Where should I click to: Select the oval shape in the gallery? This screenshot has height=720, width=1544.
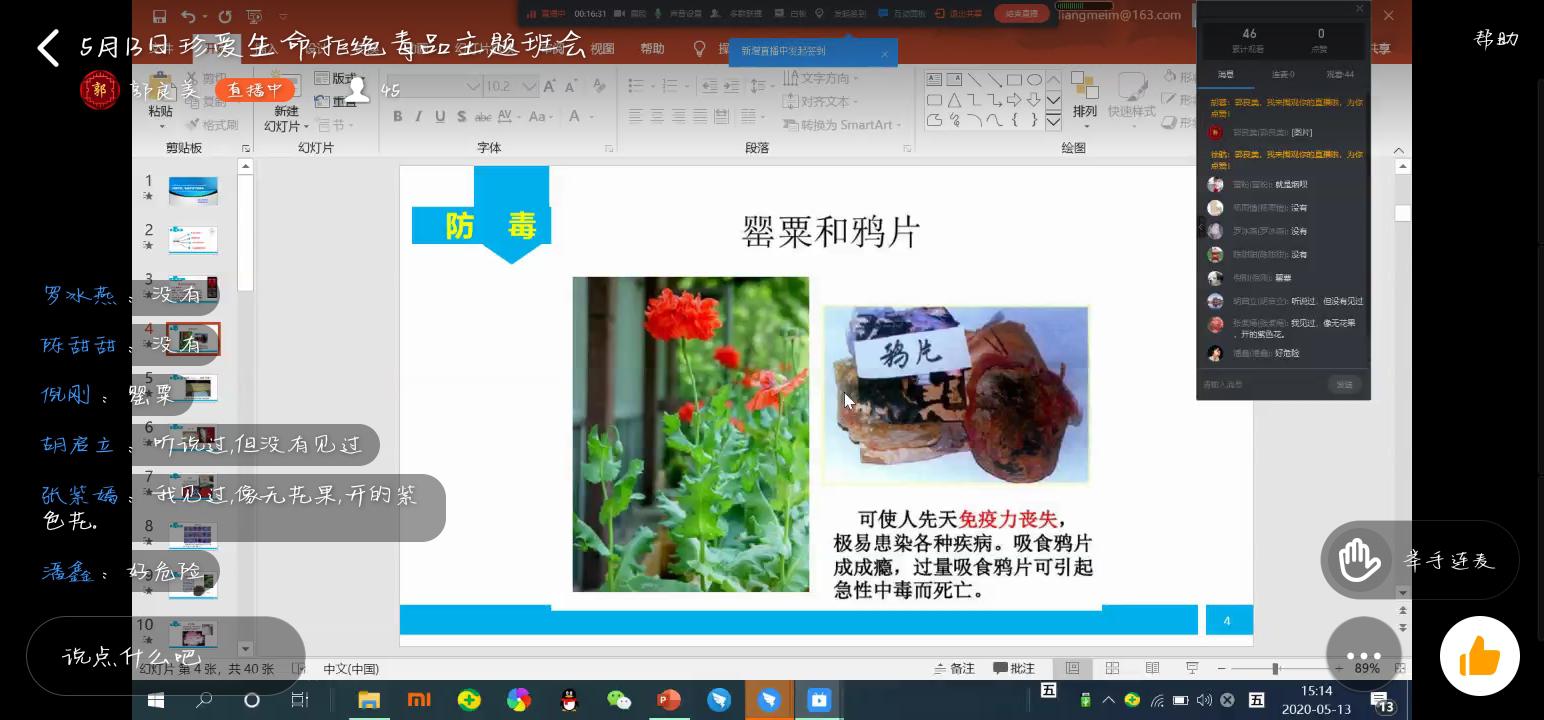click(x=1034, y=80)
